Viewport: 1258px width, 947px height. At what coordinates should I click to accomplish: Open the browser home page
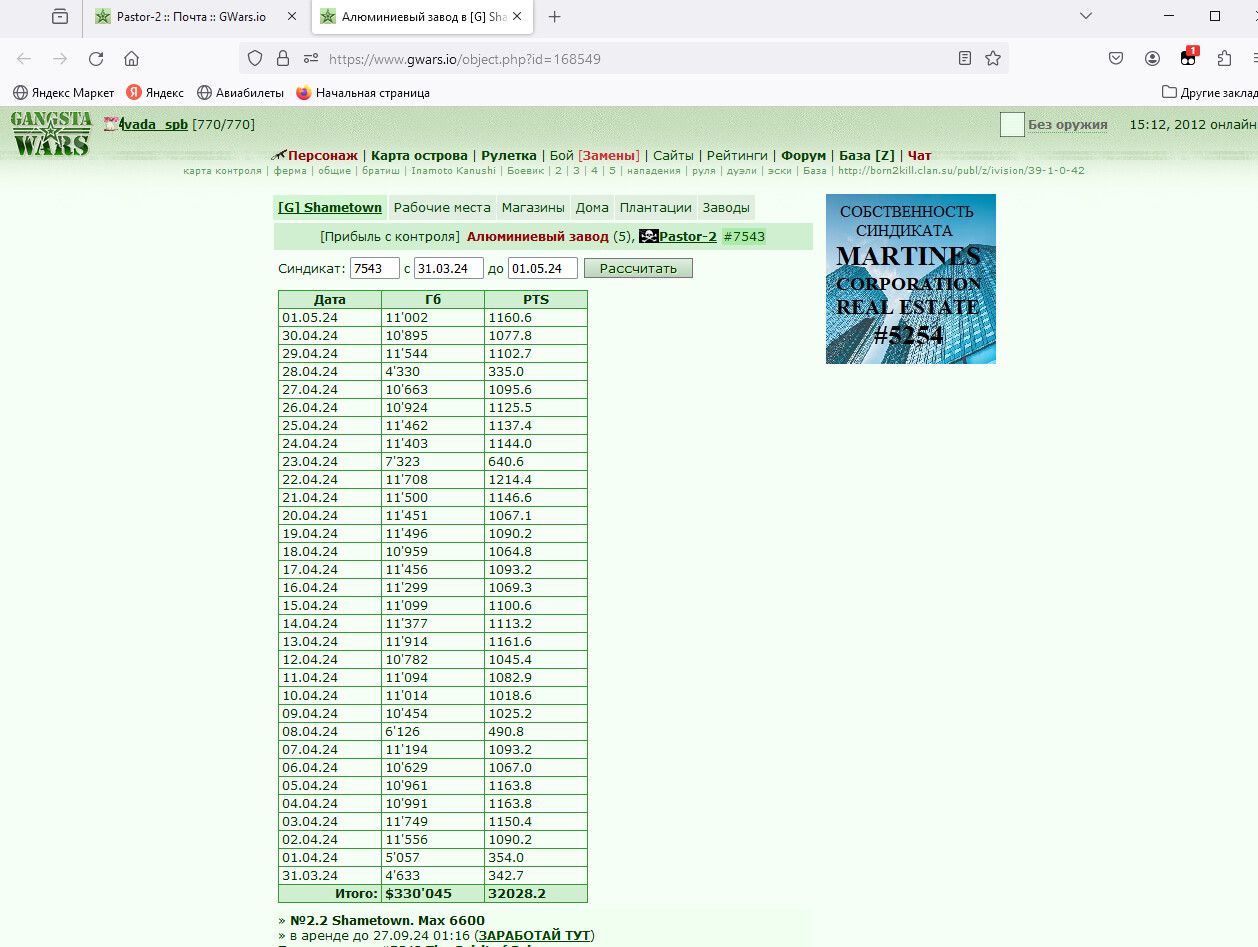(131, 59)
